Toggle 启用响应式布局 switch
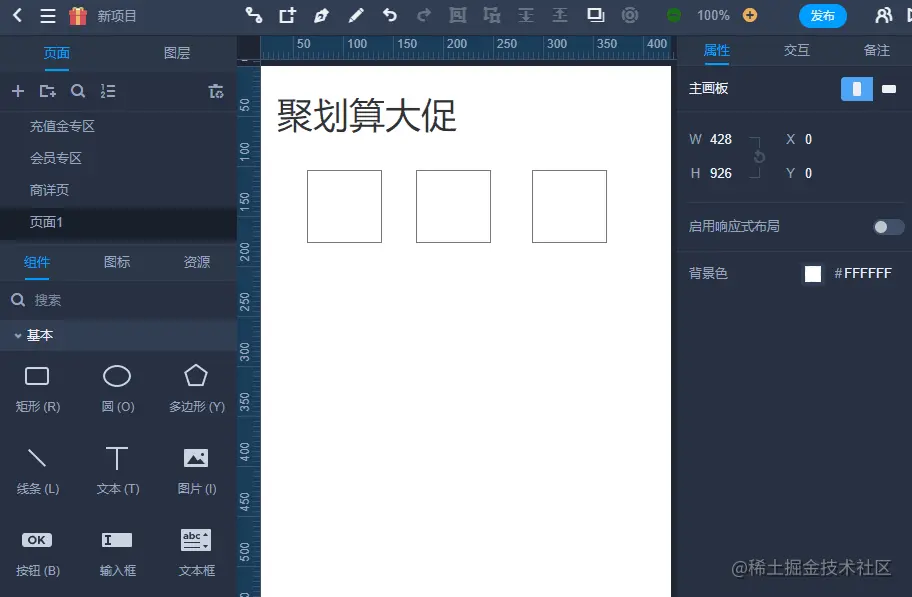 886,227
